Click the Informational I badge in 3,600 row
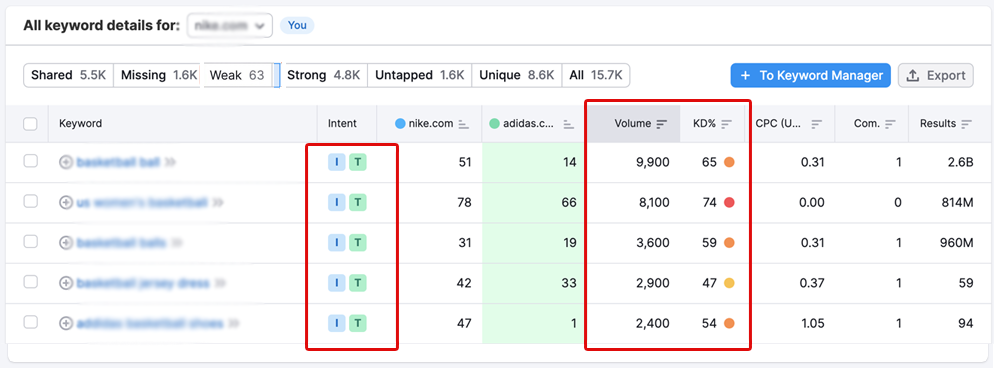This screenshot has width=994, height=368. (337, 243)
